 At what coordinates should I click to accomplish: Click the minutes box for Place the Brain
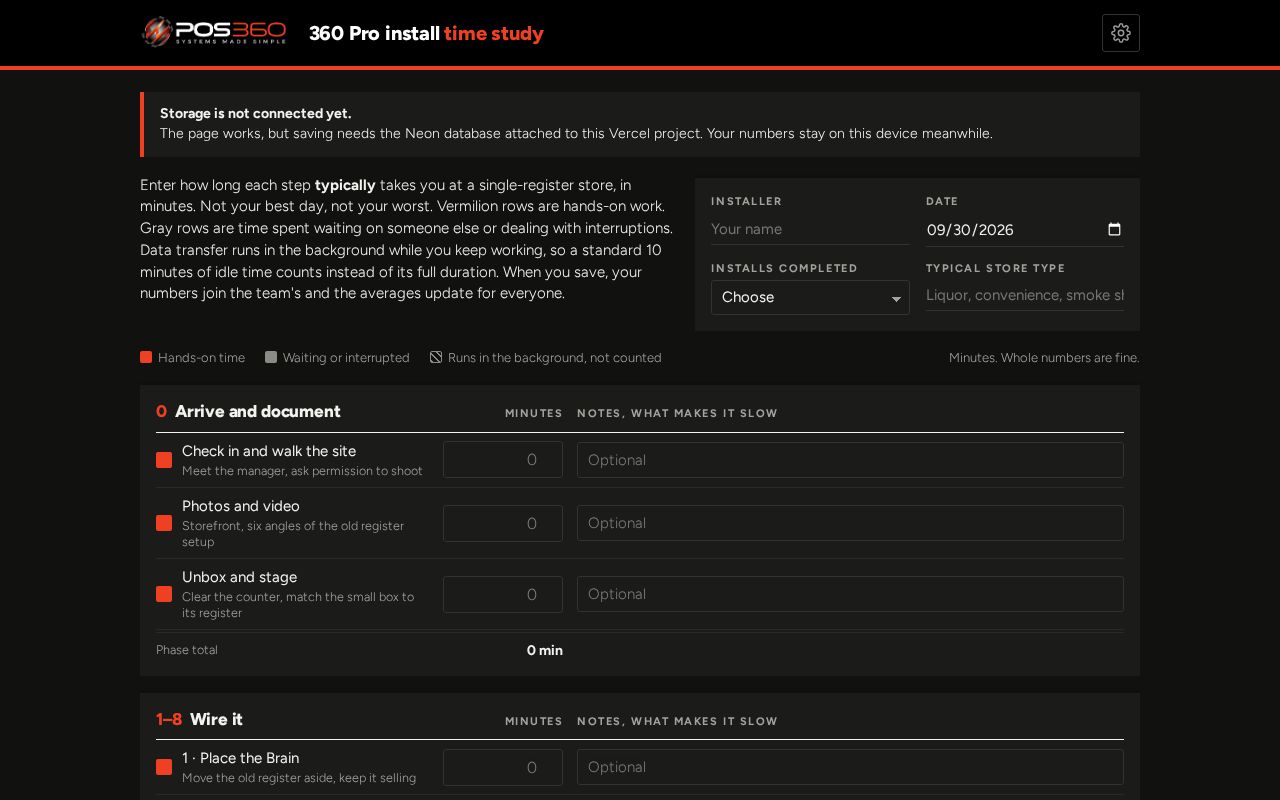coord(503,767)
